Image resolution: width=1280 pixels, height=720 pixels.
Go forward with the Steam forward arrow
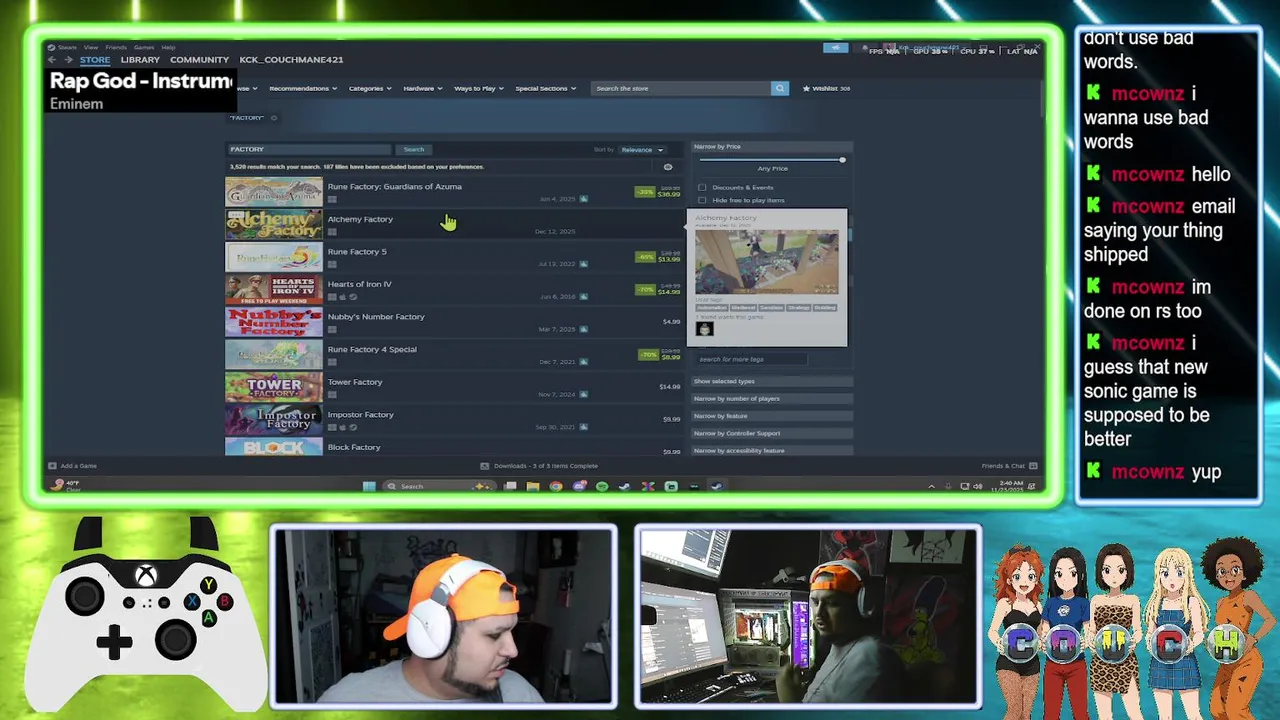68,60
